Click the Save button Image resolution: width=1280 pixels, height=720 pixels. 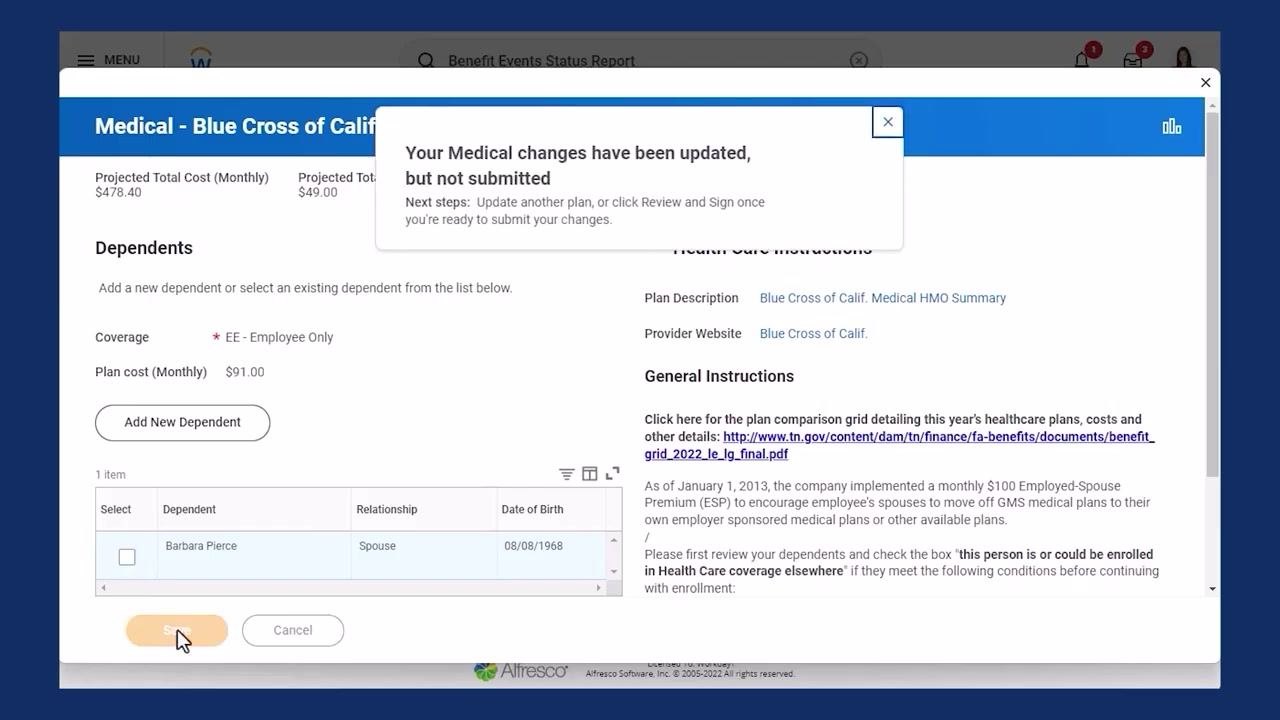coord(177,630)
